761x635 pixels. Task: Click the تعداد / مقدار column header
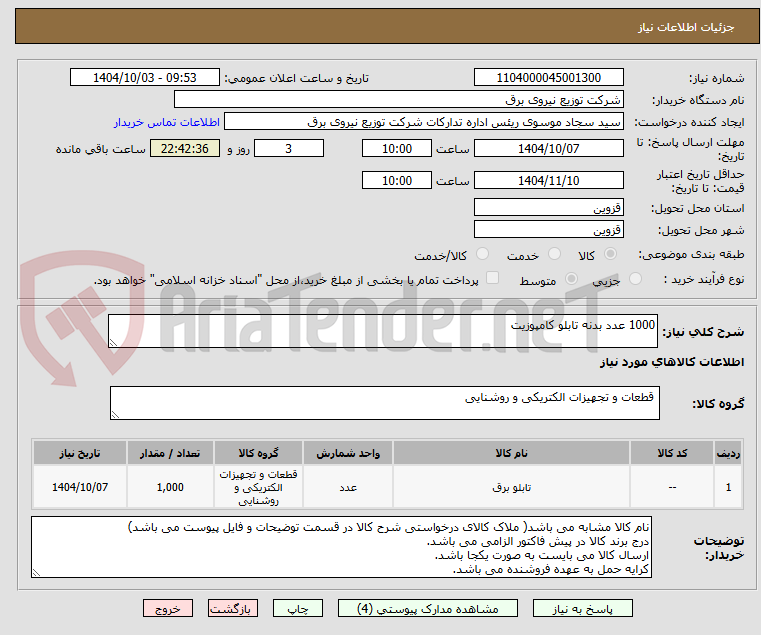coord(170,453)
